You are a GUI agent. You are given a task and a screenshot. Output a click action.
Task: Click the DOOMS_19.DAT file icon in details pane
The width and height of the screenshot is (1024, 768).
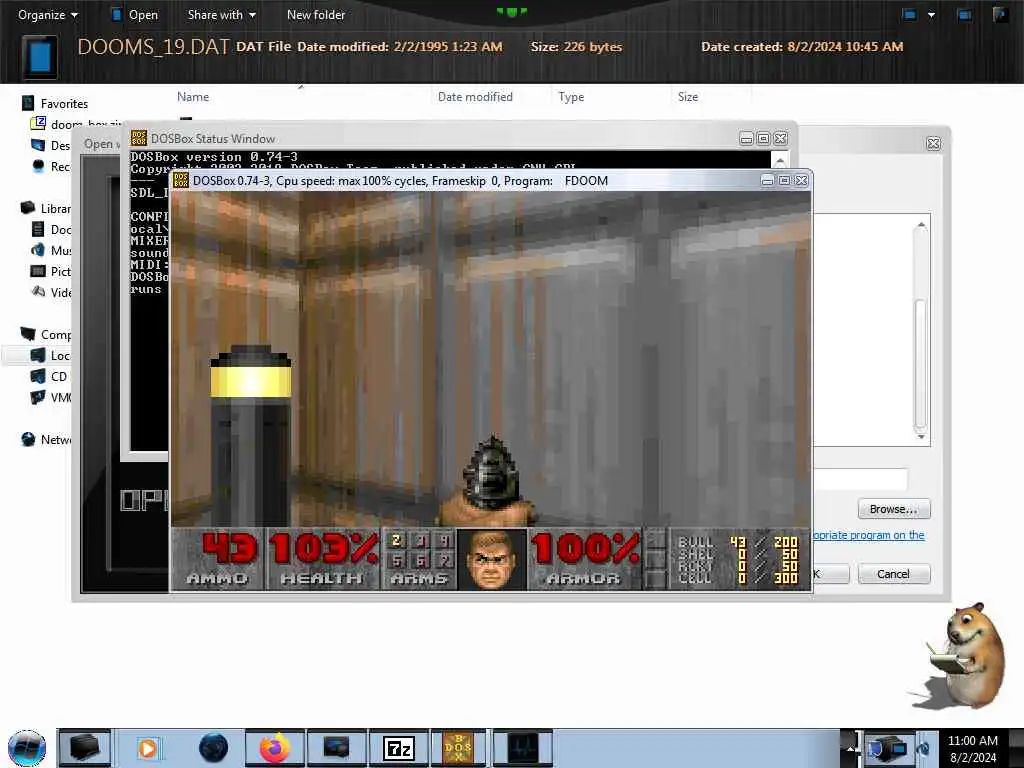click(x=40, y=56)
